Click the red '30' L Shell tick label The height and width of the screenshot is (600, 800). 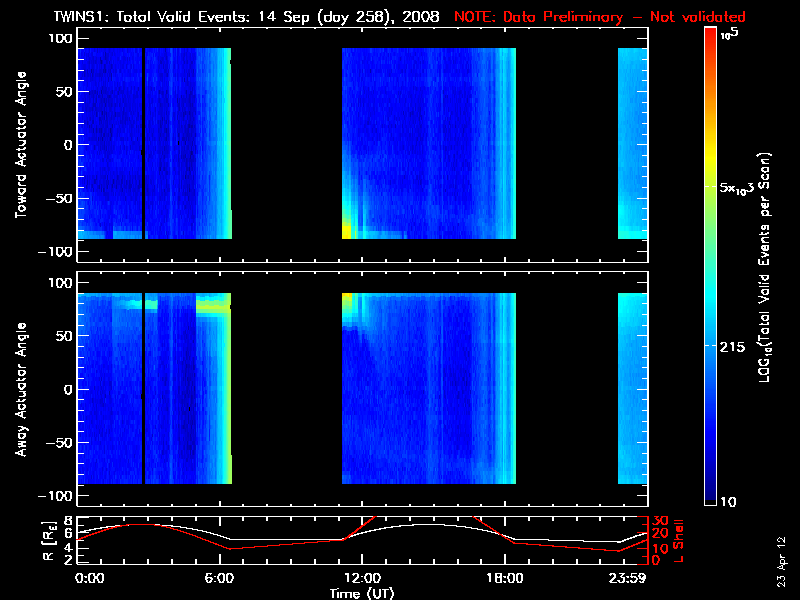click(x=660, y=521)
